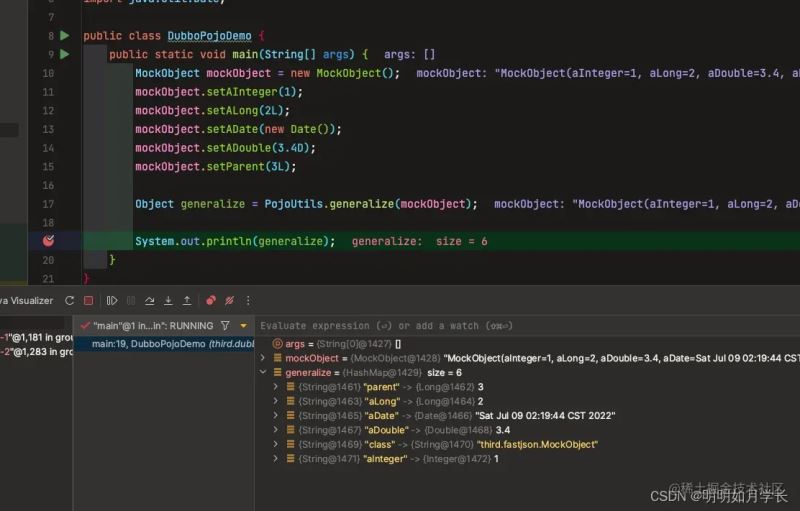Expand the mockObject variable node

(x=263, y=358)
